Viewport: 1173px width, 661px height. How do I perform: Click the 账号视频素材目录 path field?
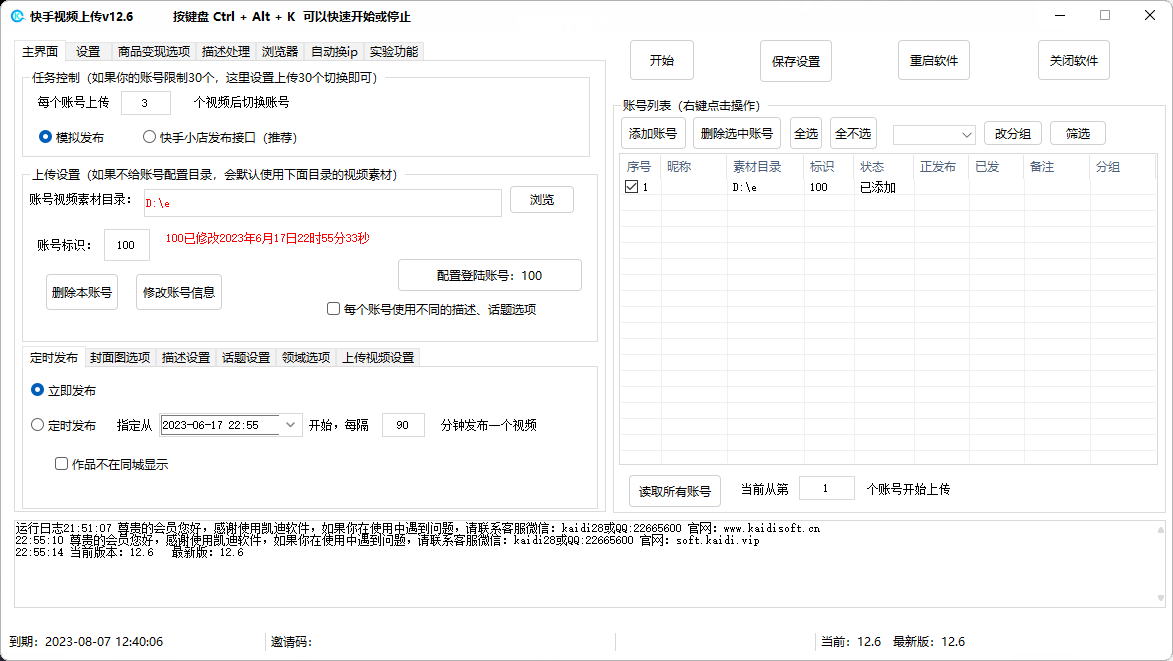coord(322,203)
